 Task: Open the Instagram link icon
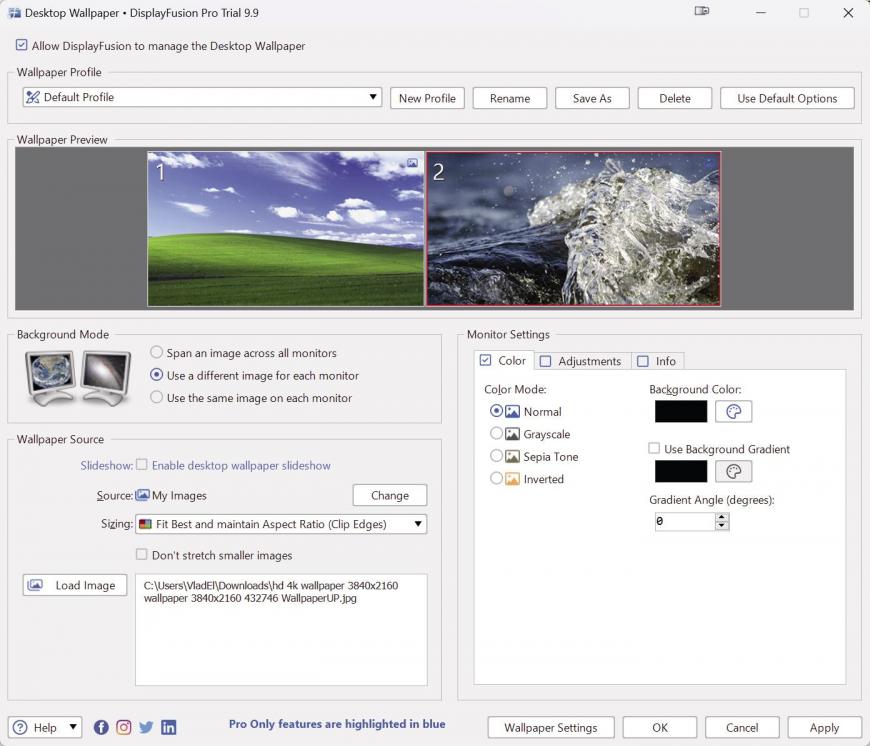click(124, 727)
